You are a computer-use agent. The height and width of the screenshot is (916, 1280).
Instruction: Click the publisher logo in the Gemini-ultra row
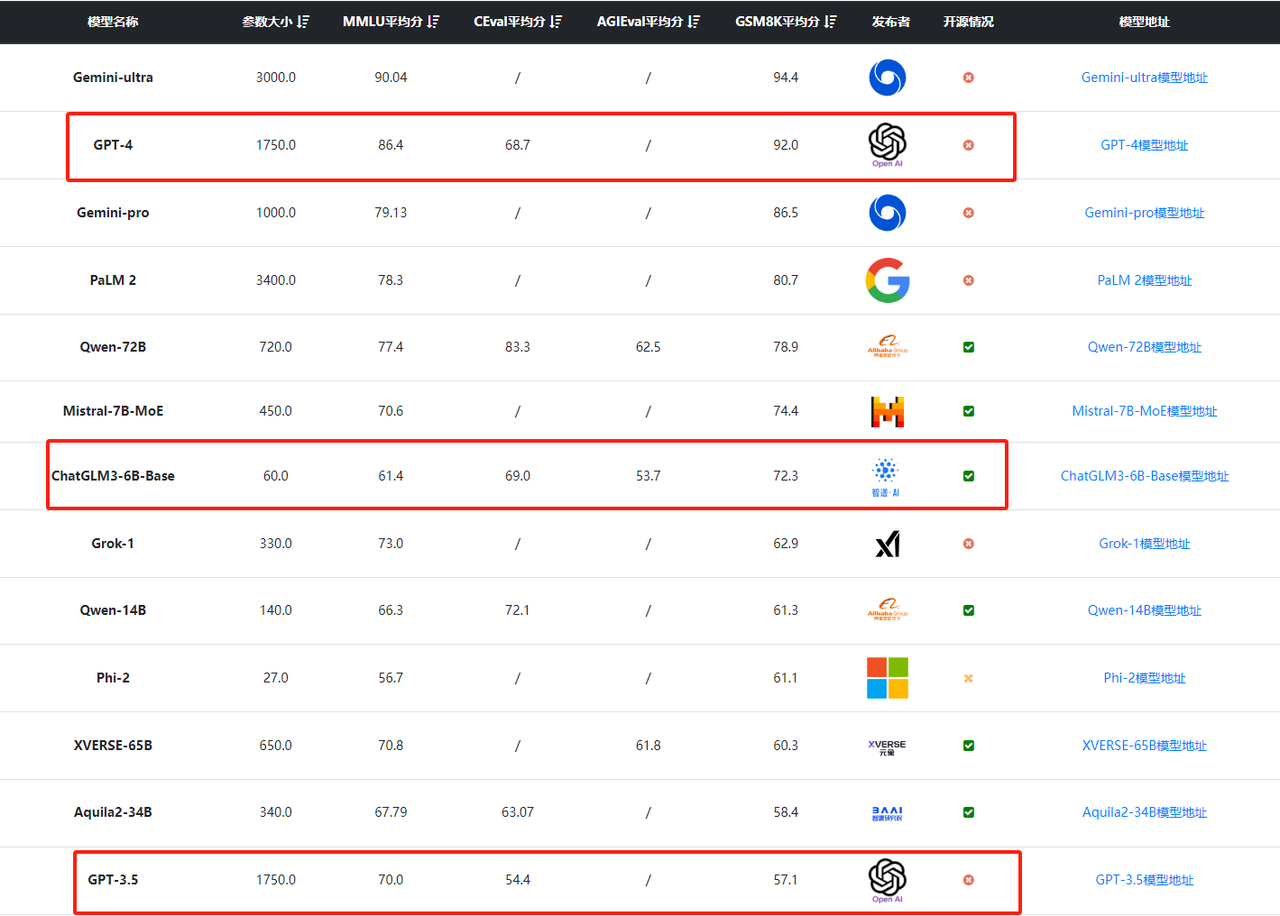tap(887, 77)
